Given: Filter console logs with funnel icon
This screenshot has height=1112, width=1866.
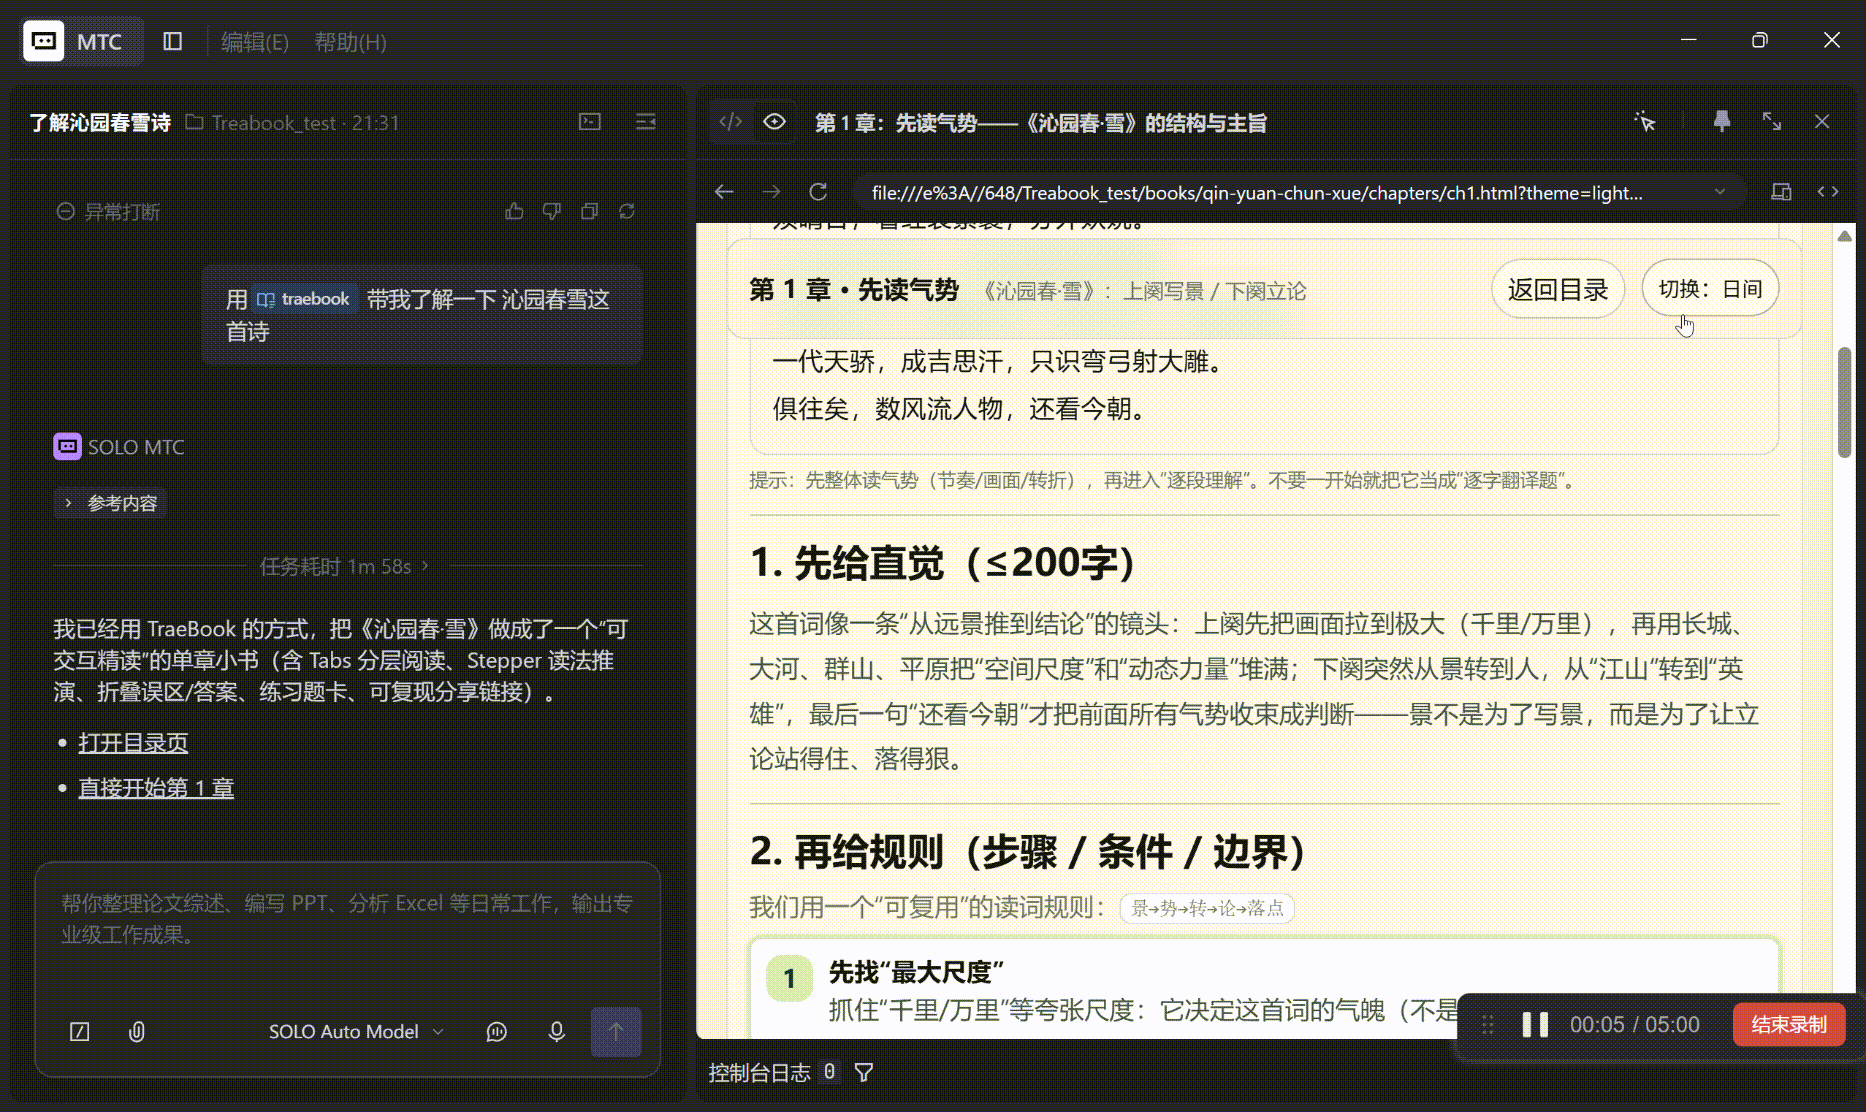Looking at the screenshot, I should point(864,1073).
